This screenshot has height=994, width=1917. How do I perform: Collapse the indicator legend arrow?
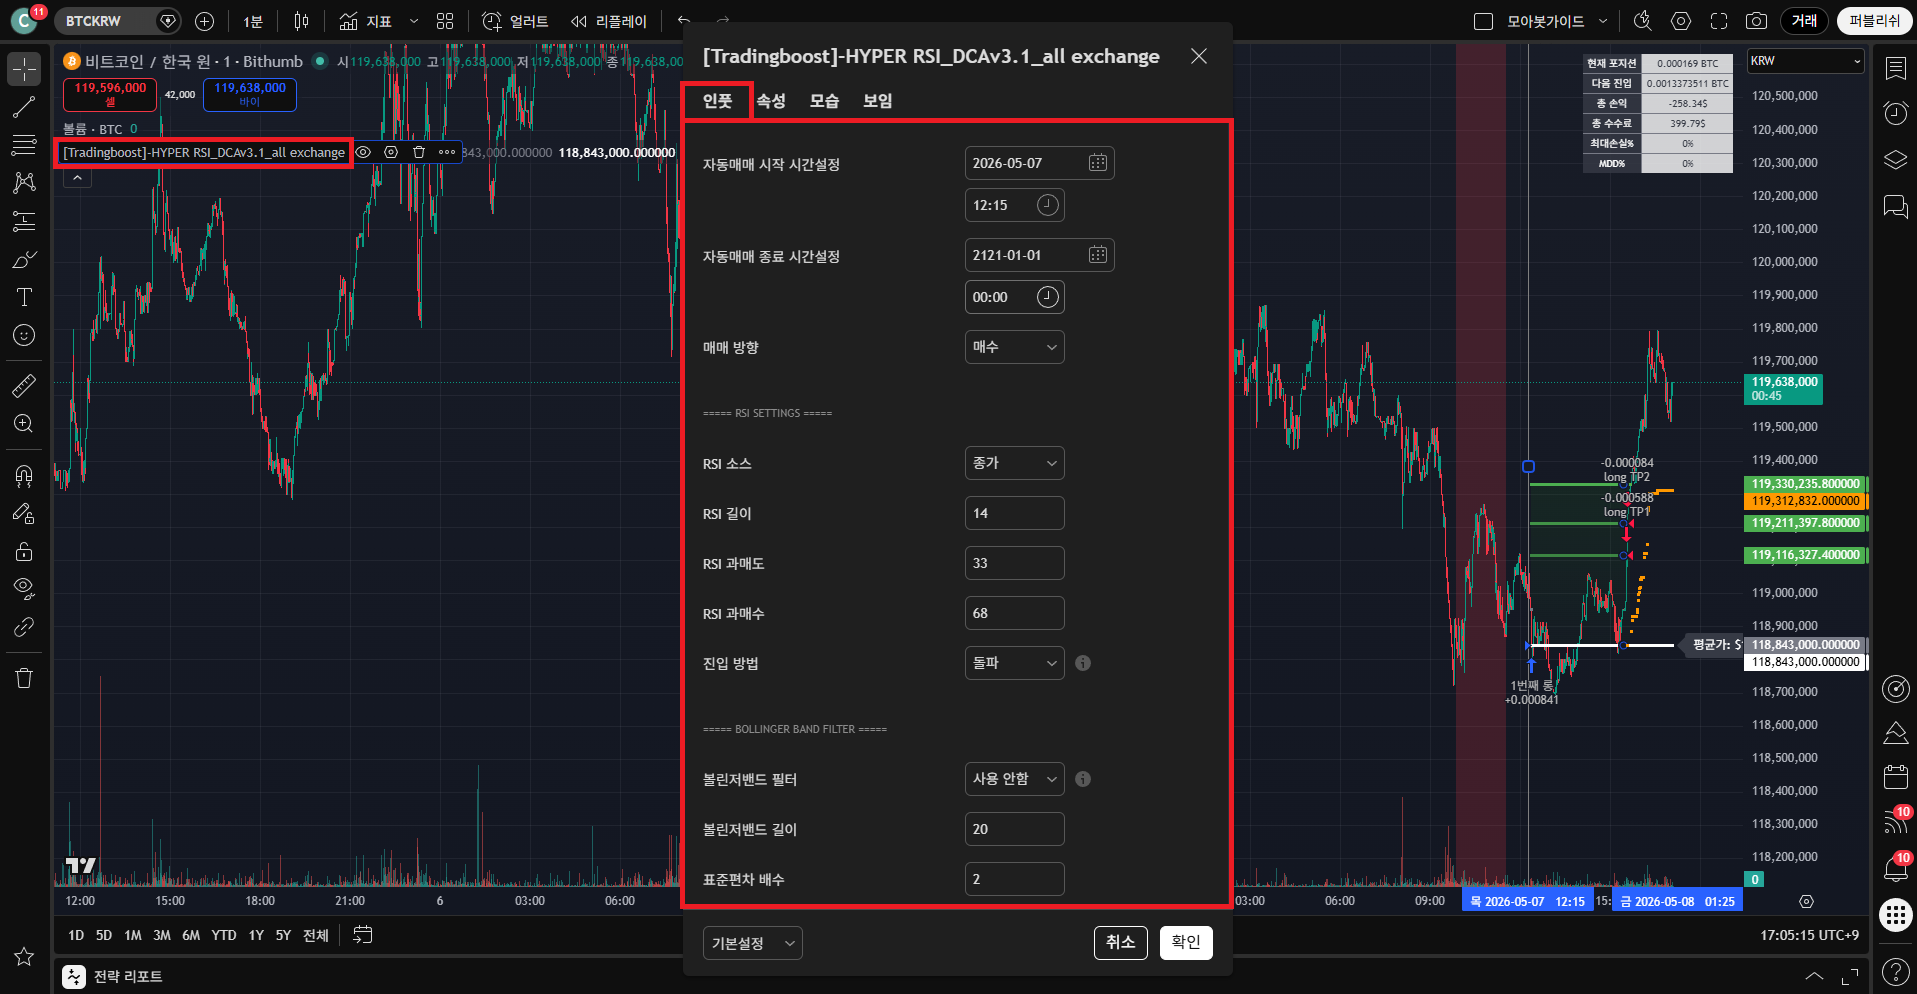[77, 178]
